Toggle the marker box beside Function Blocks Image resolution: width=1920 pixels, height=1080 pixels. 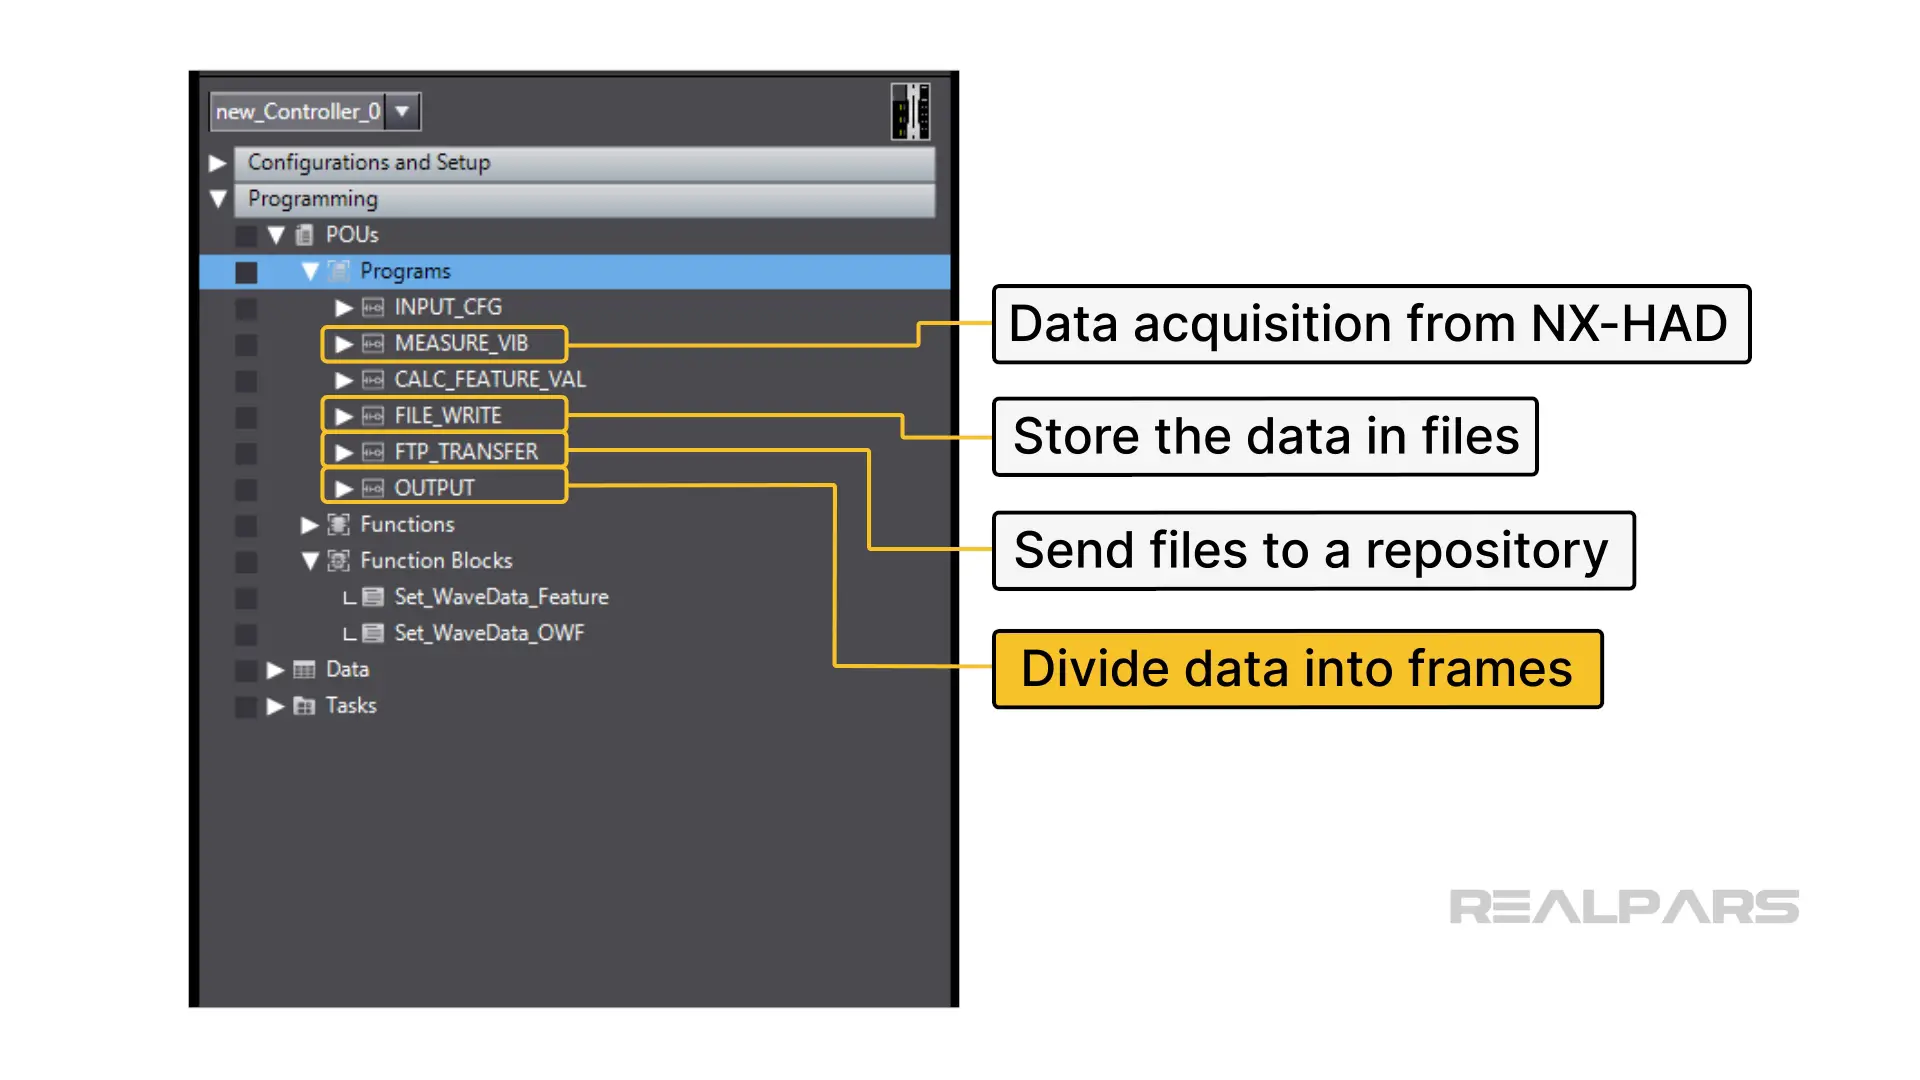[x=246, y=562]
